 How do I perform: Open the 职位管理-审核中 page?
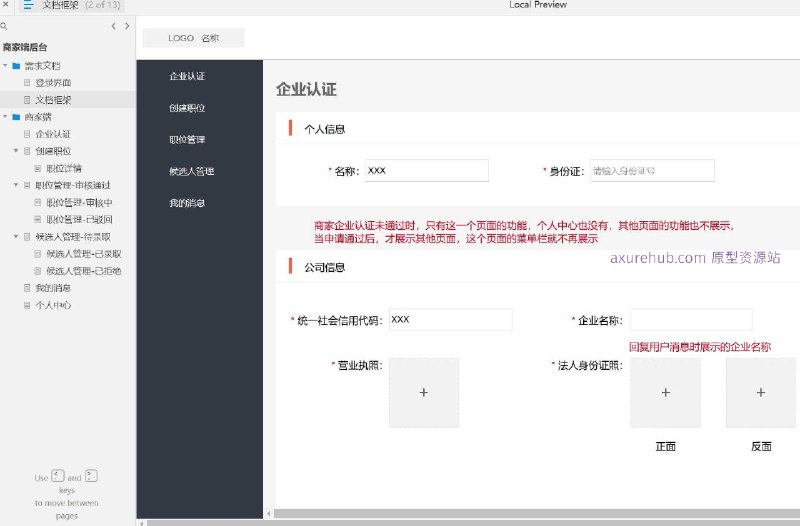79,203
